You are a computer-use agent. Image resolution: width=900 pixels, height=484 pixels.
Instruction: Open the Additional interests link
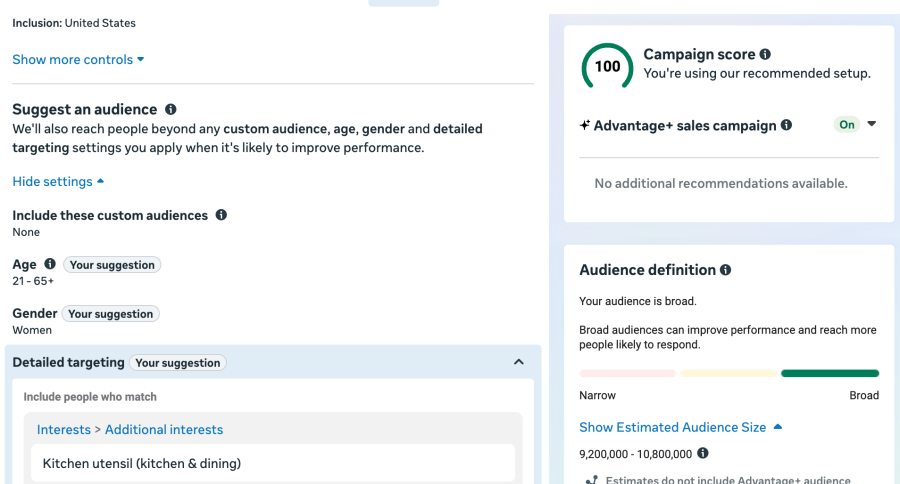164,429
